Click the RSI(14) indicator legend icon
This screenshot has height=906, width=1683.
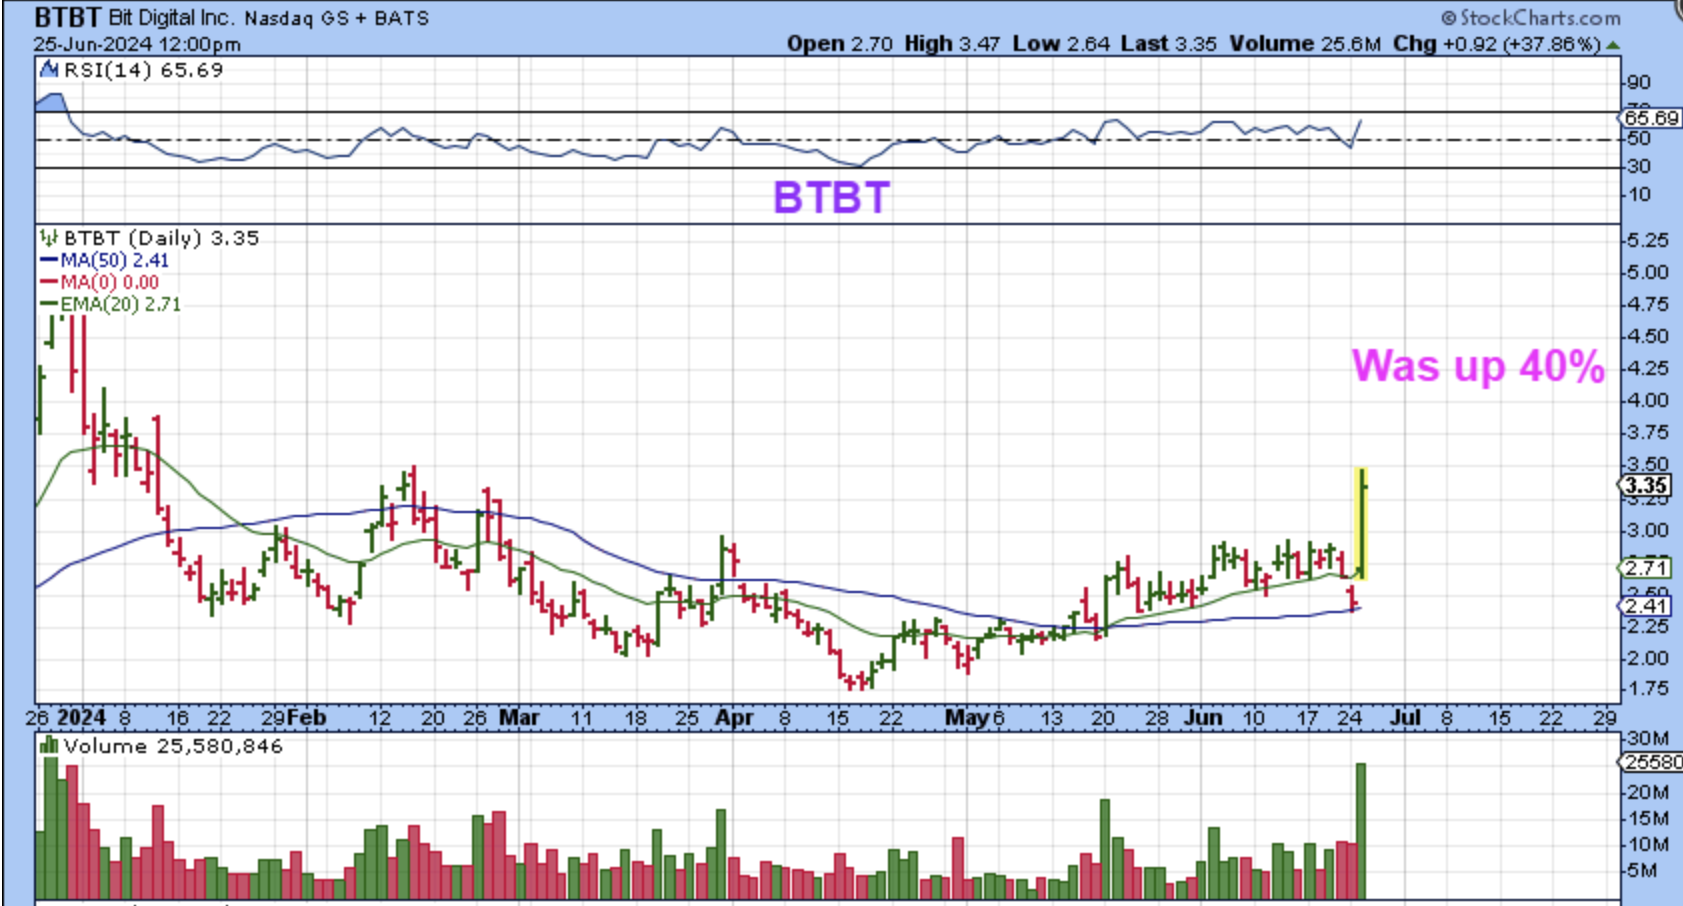click(x=49, y=70)
